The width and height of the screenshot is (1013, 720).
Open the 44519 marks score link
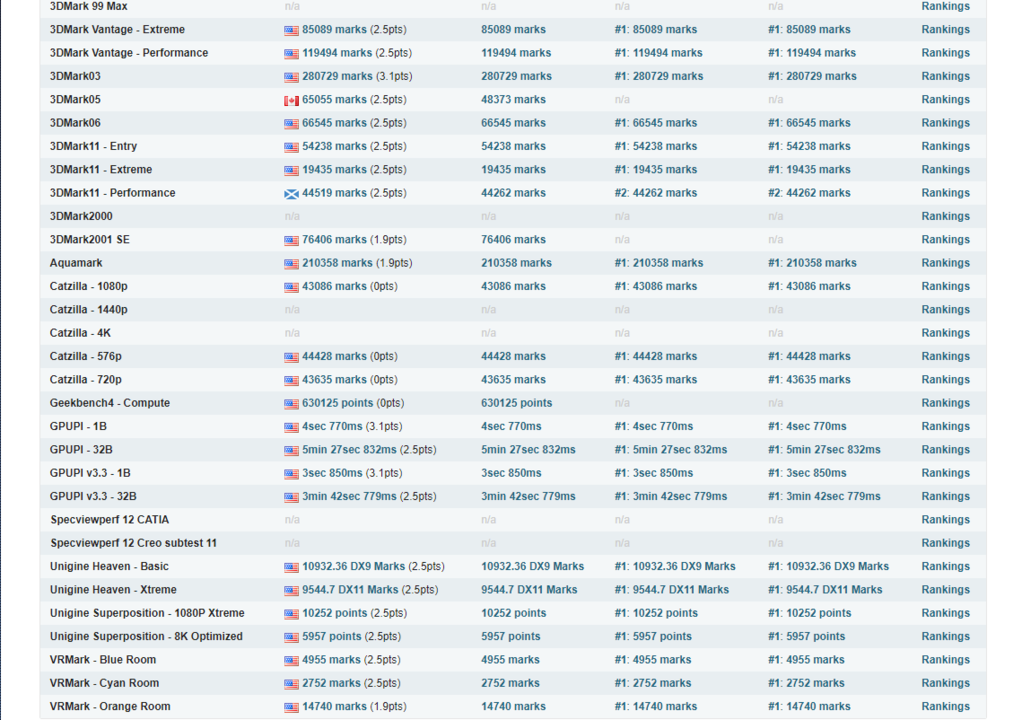click(x=334, y=193)
